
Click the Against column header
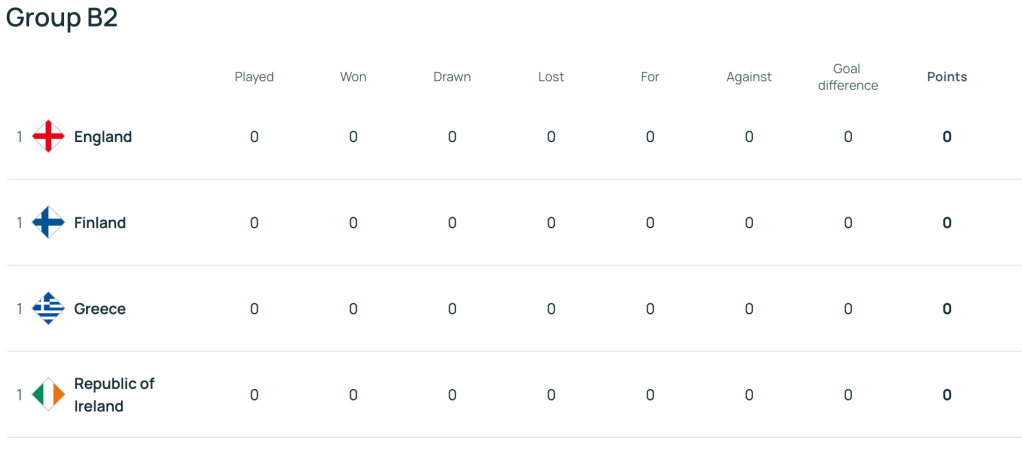tap(749, 77)
